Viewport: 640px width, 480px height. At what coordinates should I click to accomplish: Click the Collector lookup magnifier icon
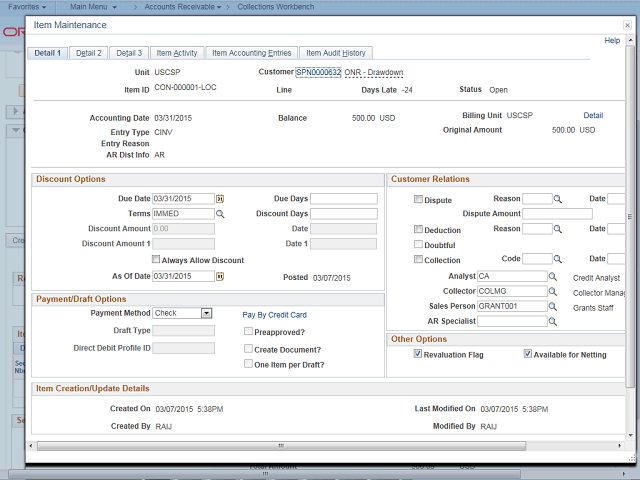click(553, 291)
